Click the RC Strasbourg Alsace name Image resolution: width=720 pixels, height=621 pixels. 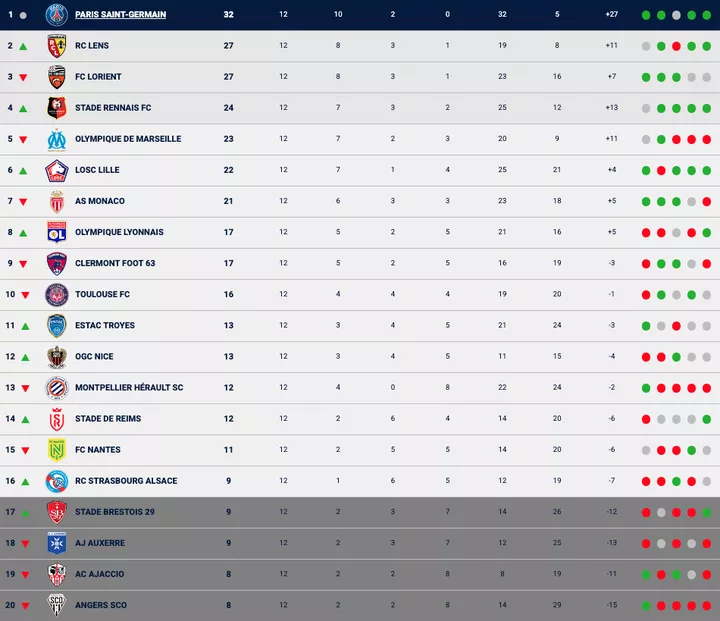(x=126, y=481)
